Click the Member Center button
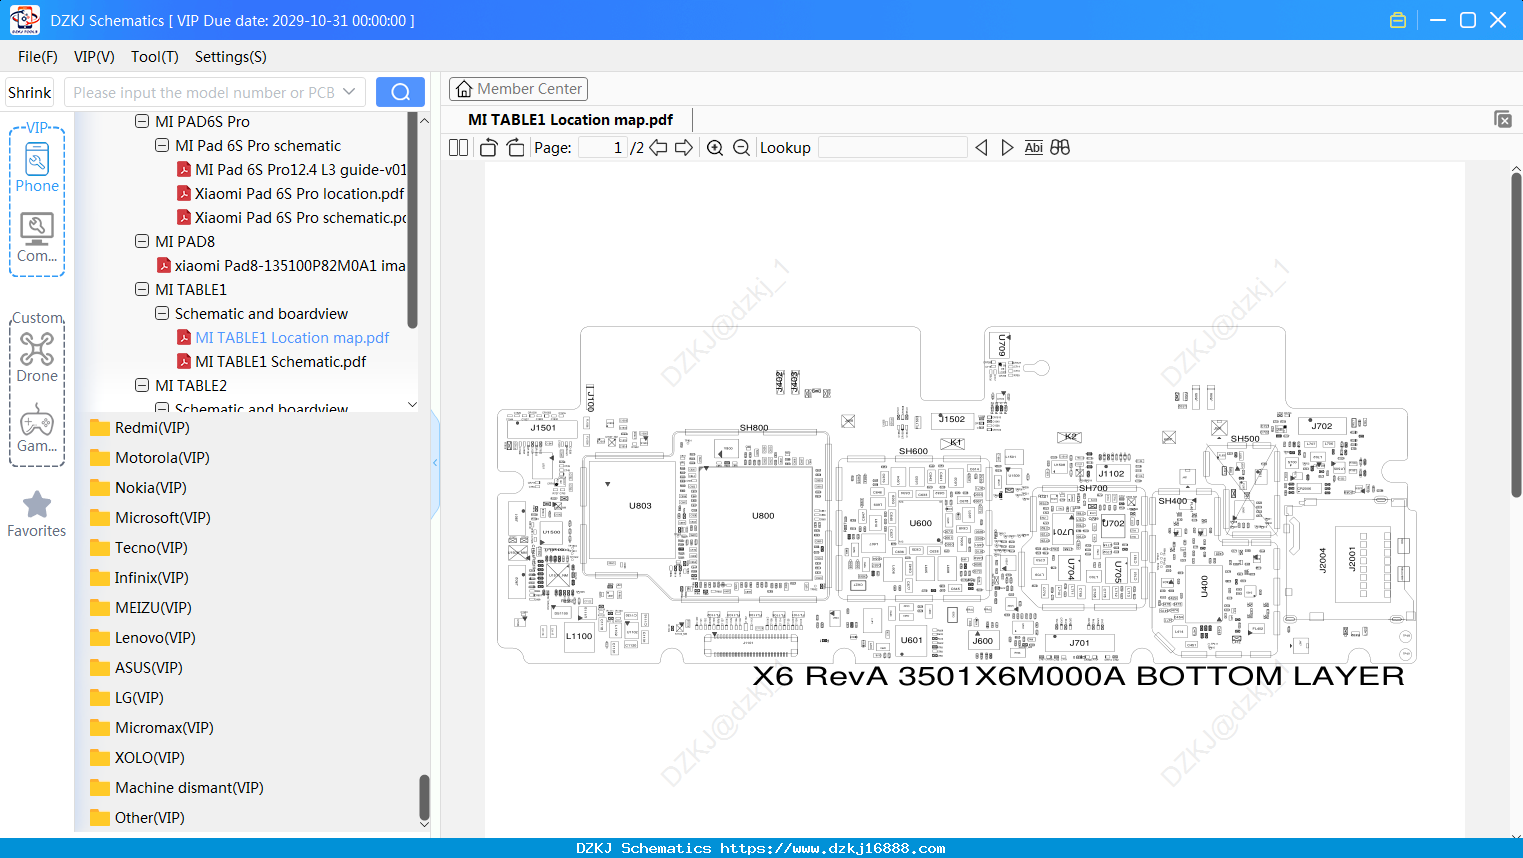Image resolution: width=1523 pixels, height=858 pixels. tap(518, 89)
